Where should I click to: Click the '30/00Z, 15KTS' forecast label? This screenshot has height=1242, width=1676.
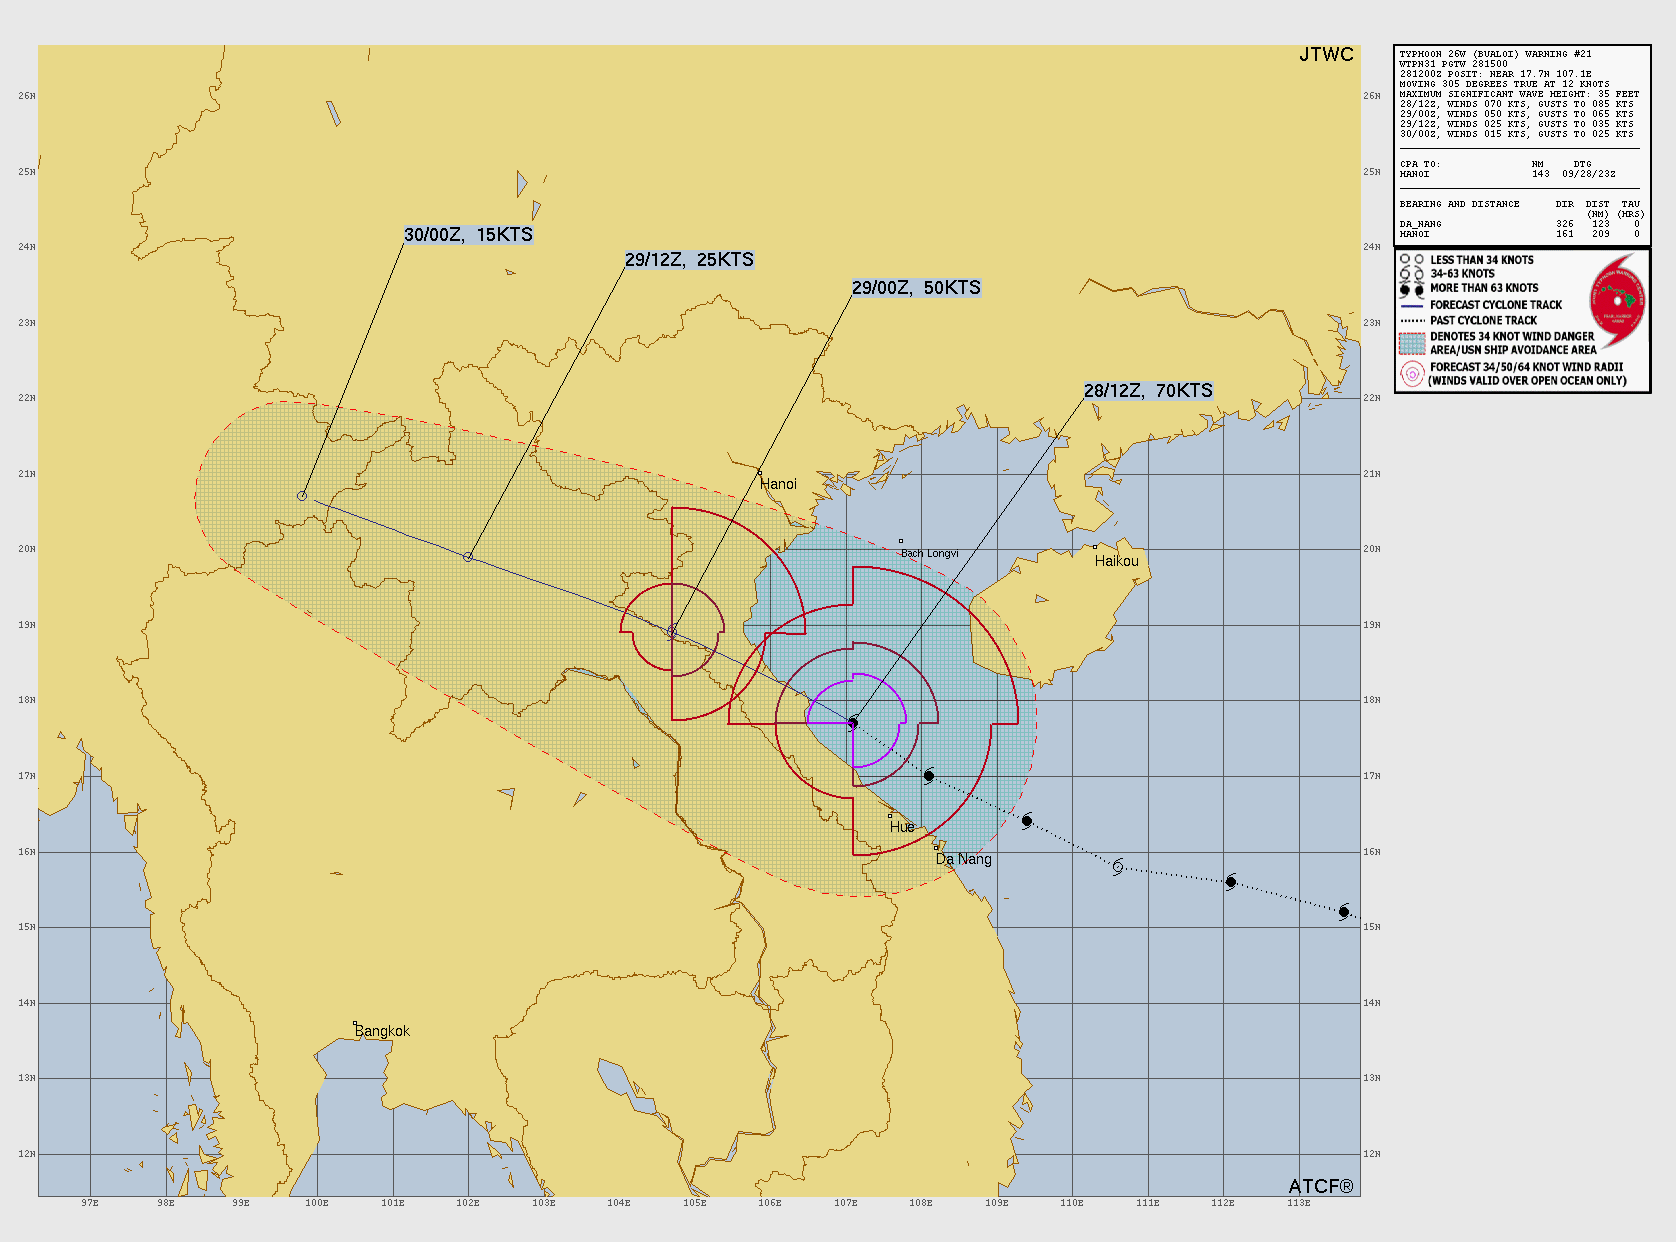coord(468,235)
